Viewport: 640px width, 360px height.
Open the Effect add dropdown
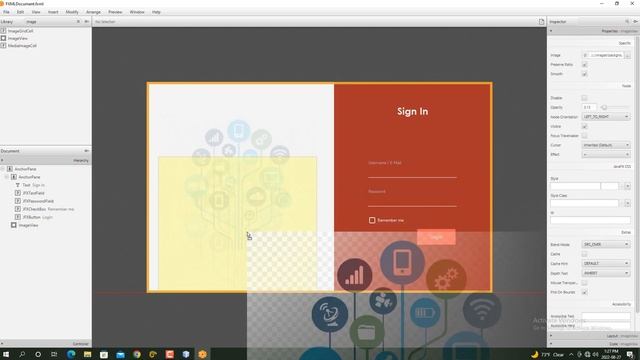click(606, 155)
